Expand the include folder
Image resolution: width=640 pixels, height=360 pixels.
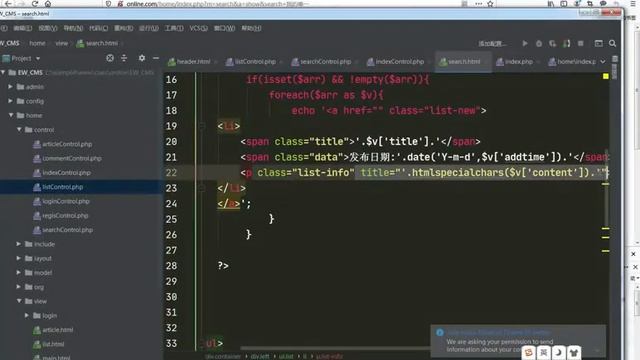click(x=19, y=244)
